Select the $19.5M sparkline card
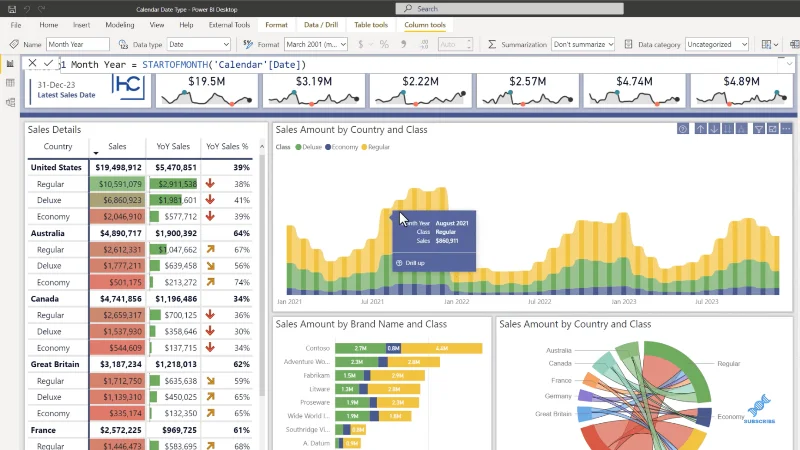The image size is (800, 450). tap(207, 91)
